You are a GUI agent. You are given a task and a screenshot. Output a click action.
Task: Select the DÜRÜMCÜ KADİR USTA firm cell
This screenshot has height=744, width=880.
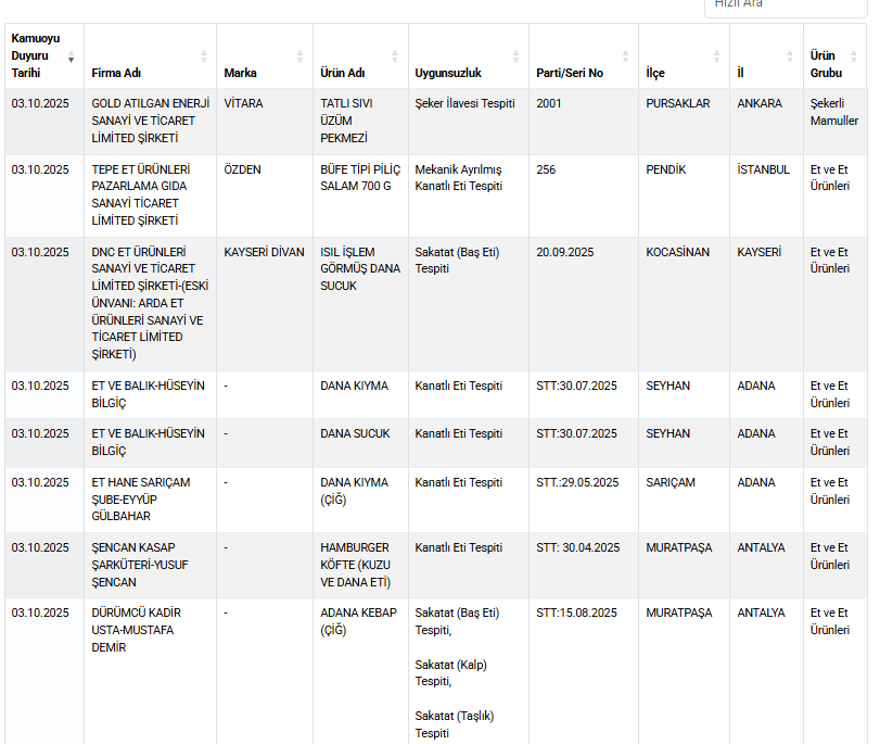point(137,629)
